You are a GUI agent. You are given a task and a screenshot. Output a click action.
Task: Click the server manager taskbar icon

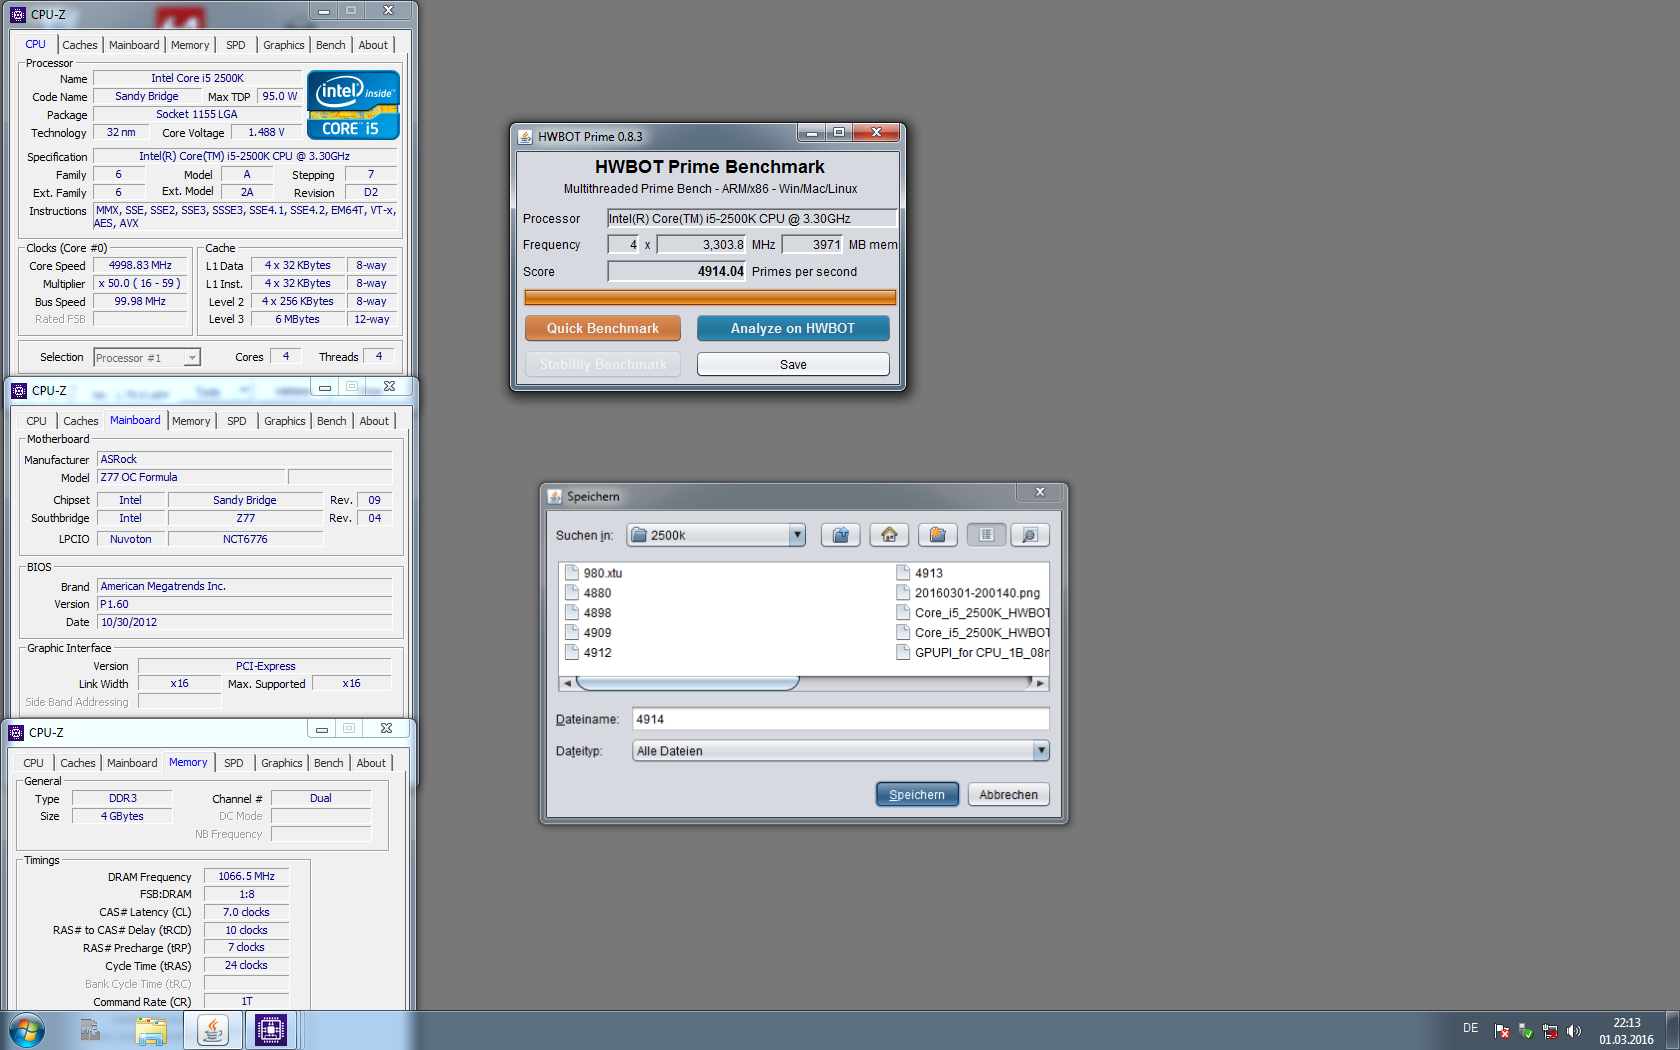point(90,1030)
